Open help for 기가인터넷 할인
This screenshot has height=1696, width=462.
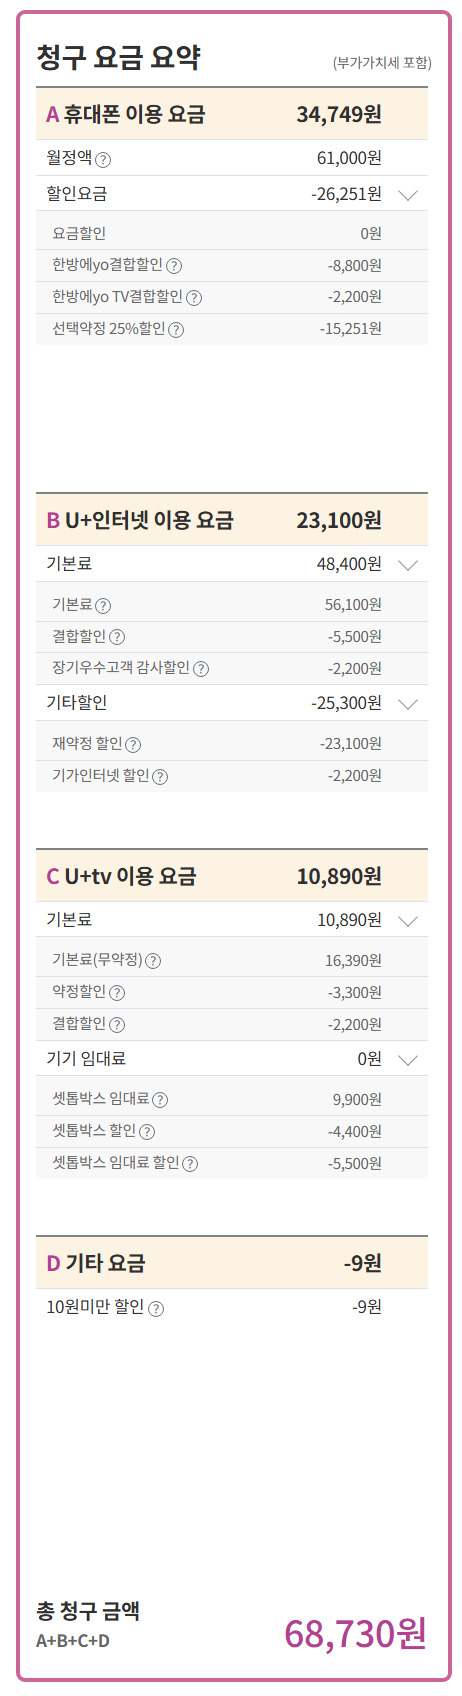pyautogui.click(x=160, y=777)
